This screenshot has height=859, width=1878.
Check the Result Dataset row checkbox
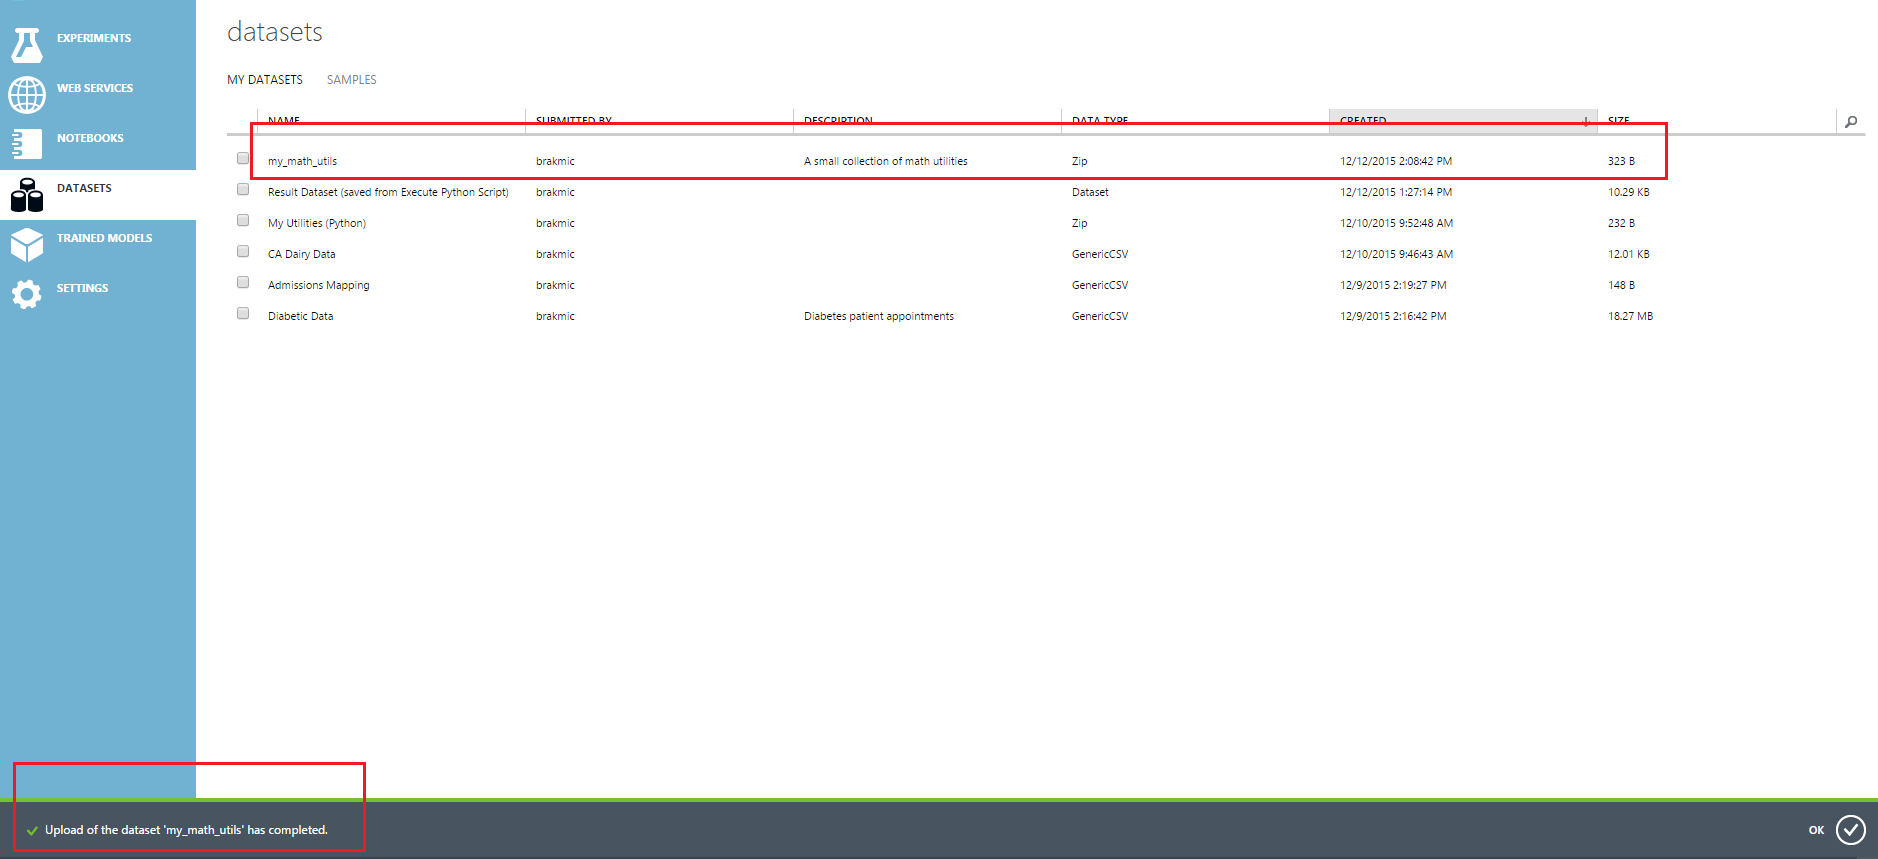click(x=243, y=189)
